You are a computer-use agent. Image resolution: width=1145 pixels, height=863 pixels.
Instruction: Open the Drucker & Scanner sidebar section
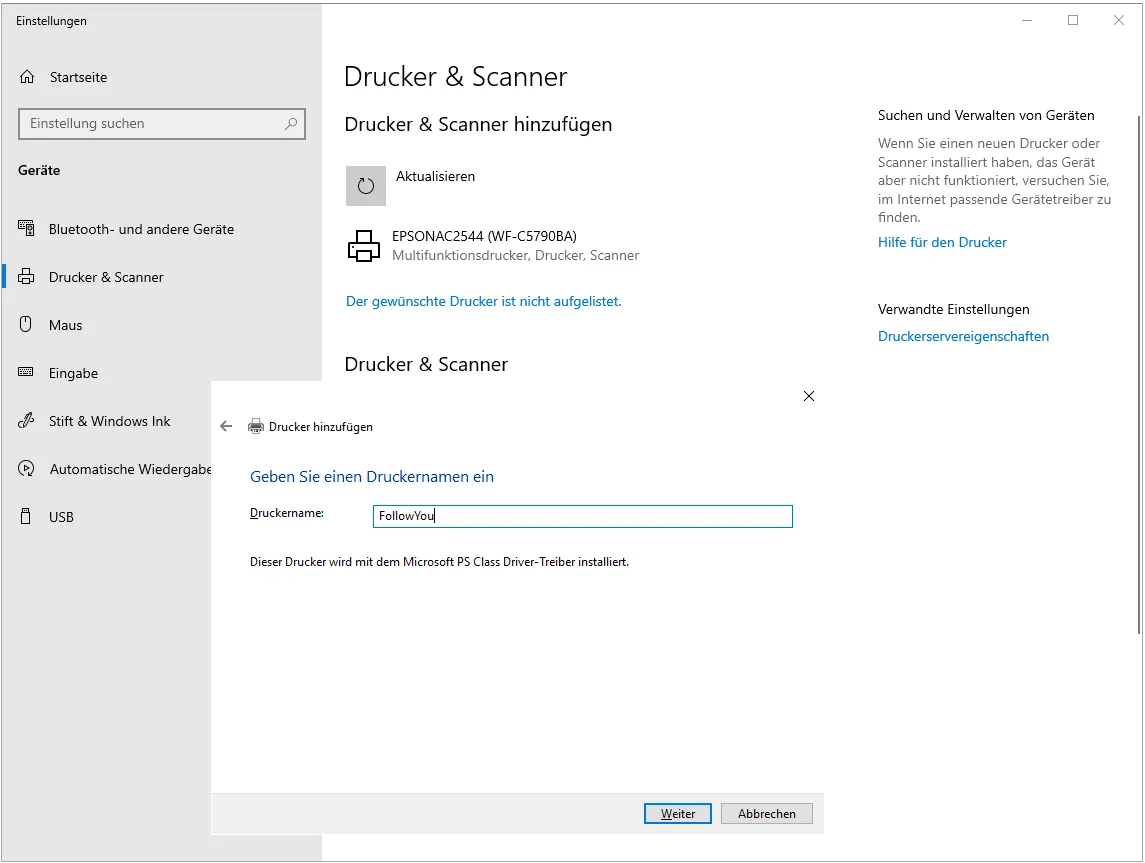coord(106,277)
